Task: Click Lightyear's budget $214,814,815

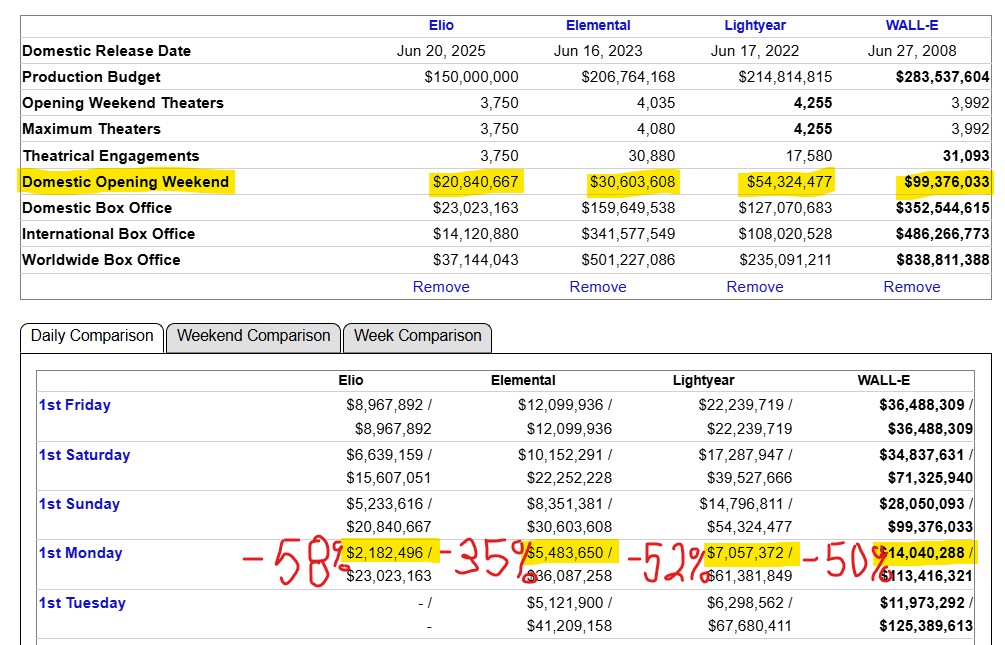Action: click(x=785, y=77)
